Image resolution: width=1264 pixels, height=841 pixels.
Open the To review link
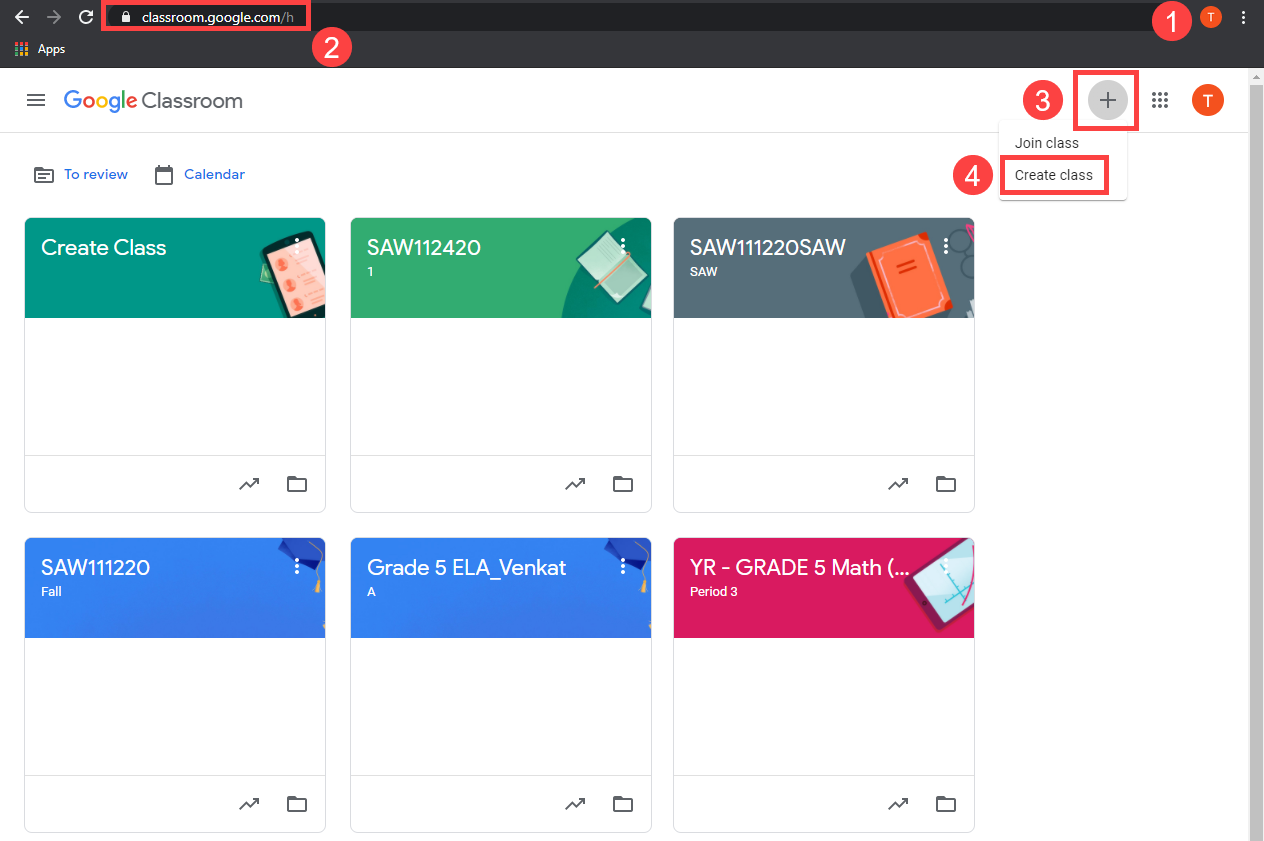tap(96, 174)
